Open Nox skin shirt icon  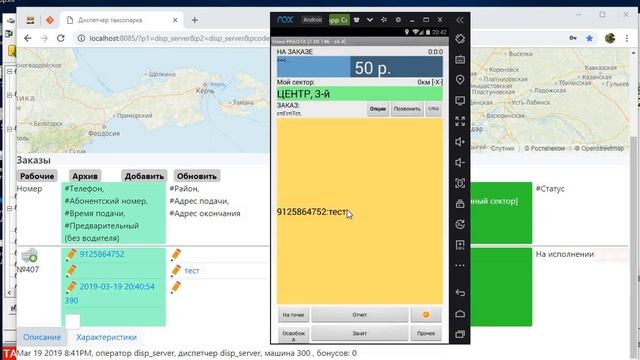pyautogui.click(x=356, y=20)
